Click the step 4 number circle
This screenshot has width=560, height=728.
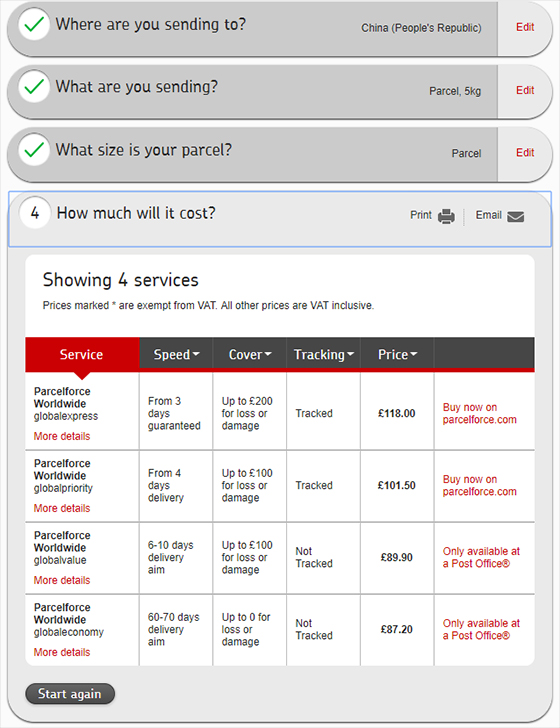tap(34, 213)
